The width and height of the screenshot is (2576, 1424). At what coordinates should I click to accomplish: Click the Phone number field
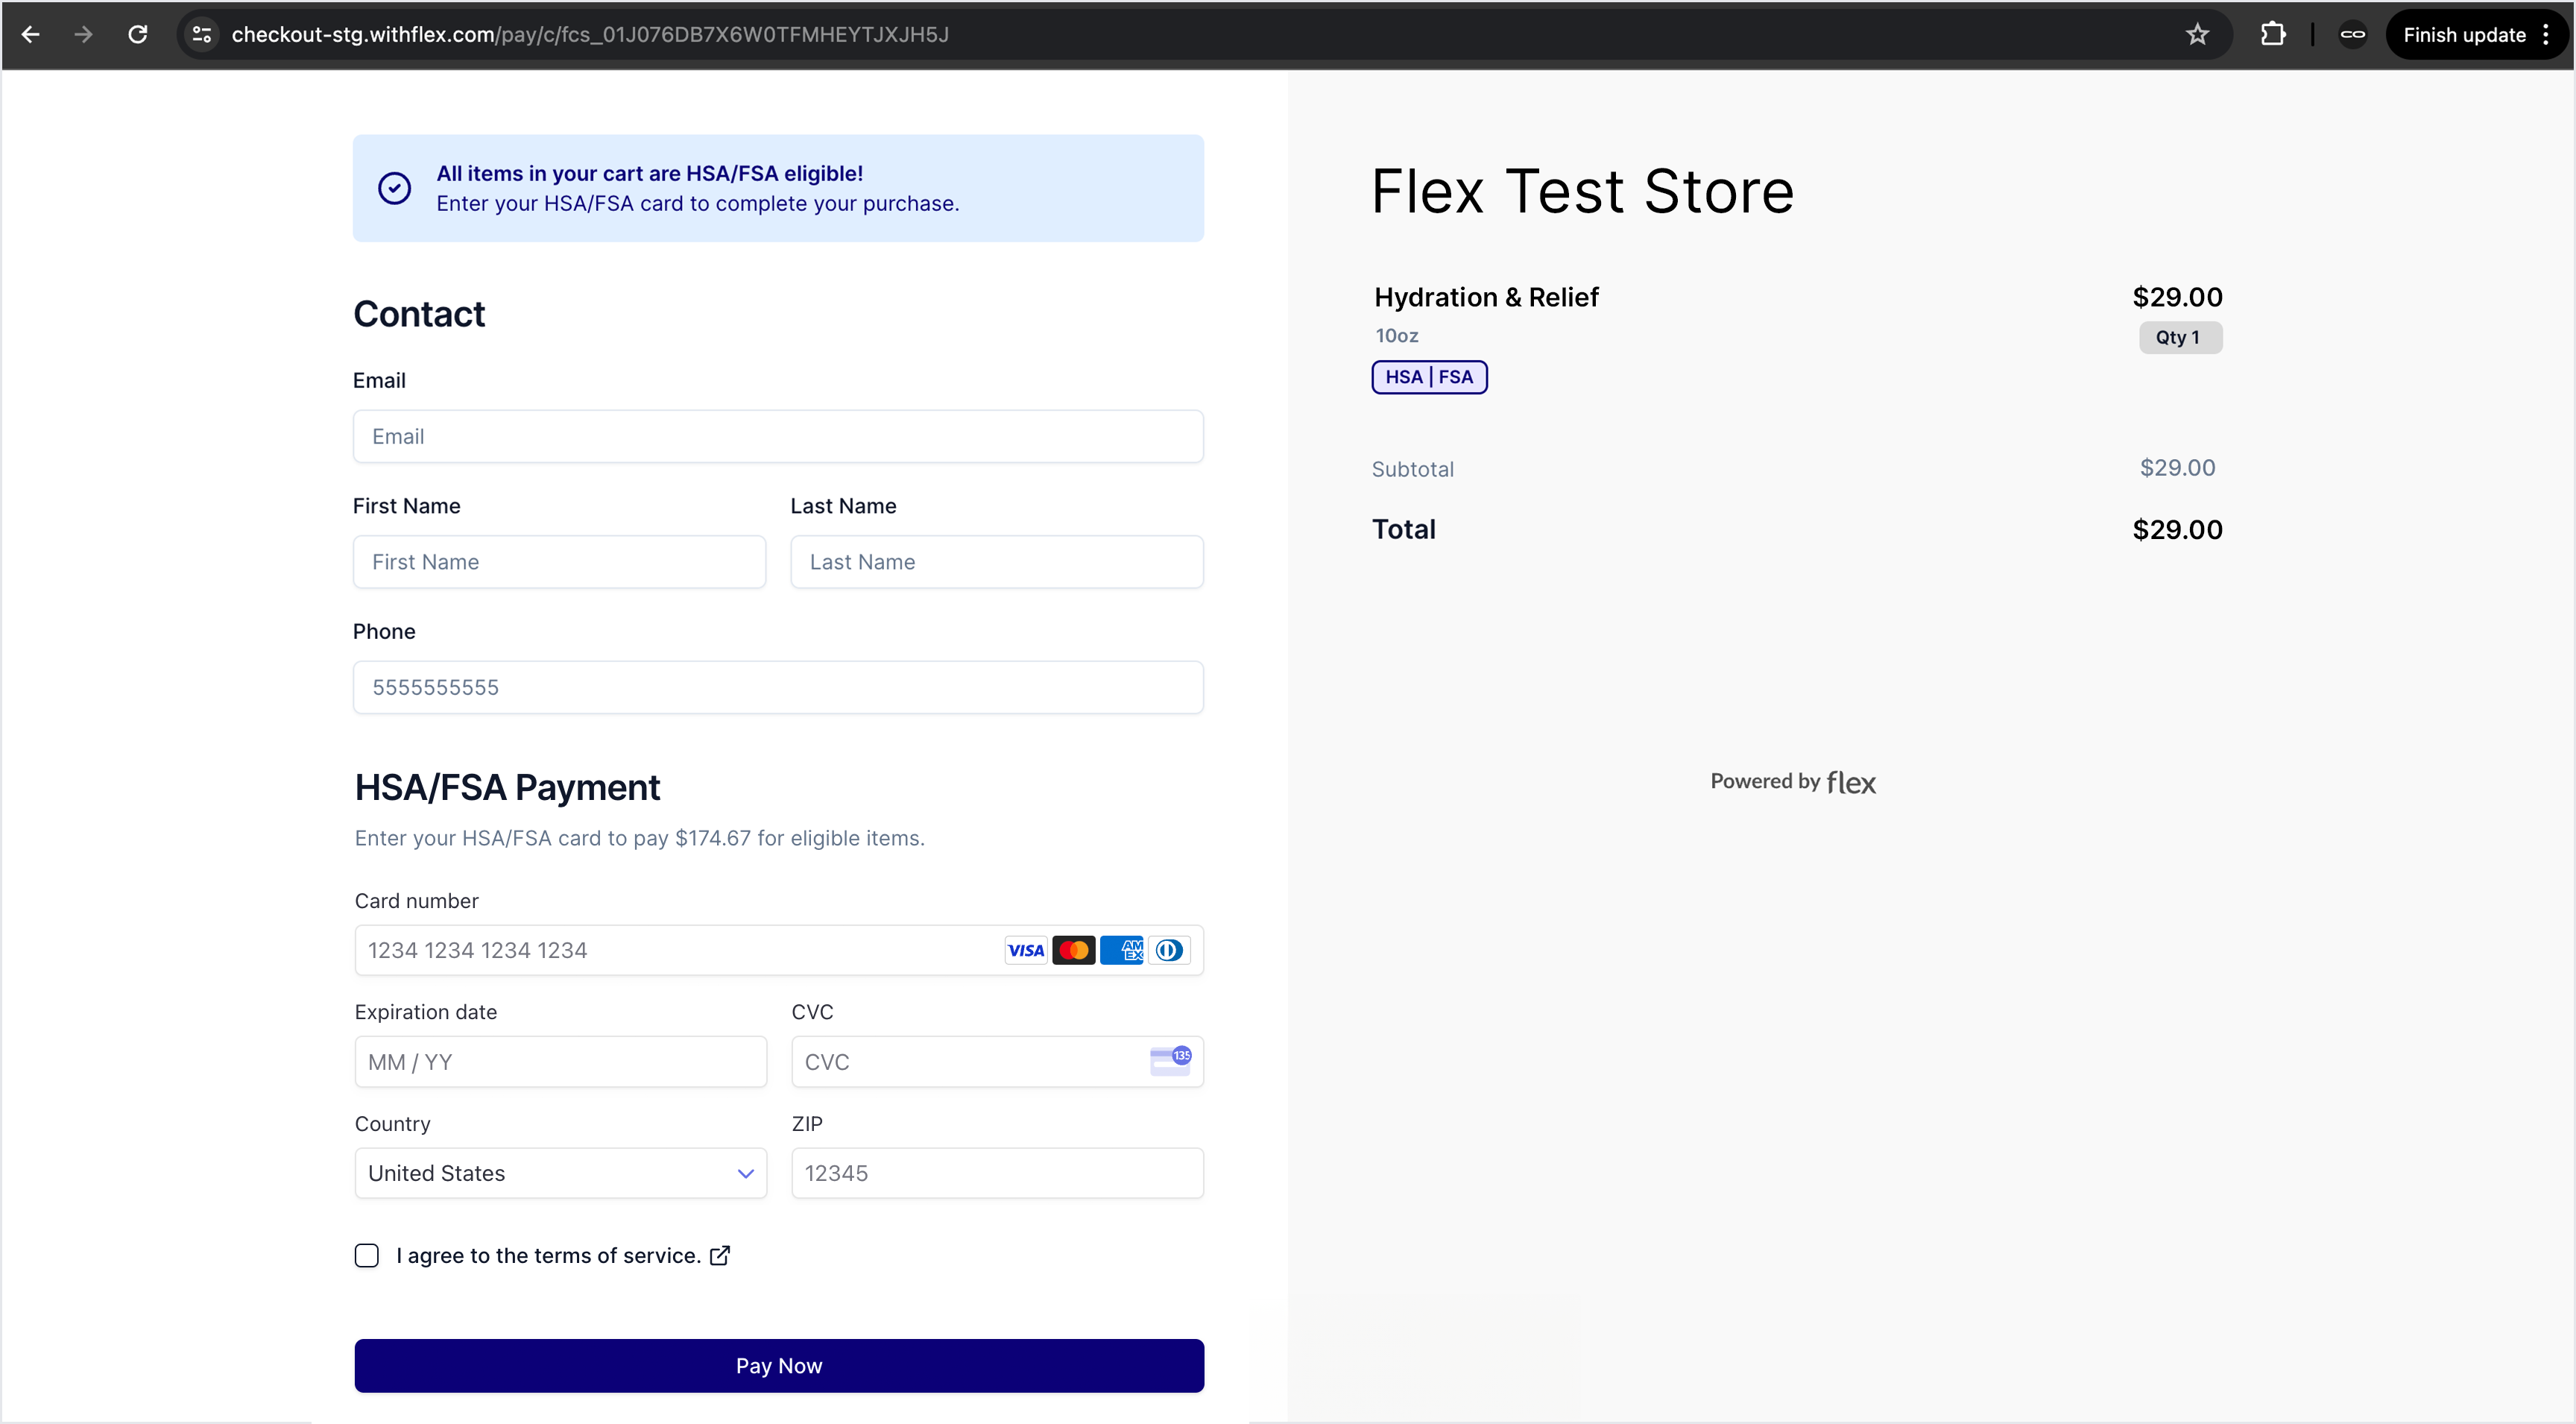tap(778, 688)
